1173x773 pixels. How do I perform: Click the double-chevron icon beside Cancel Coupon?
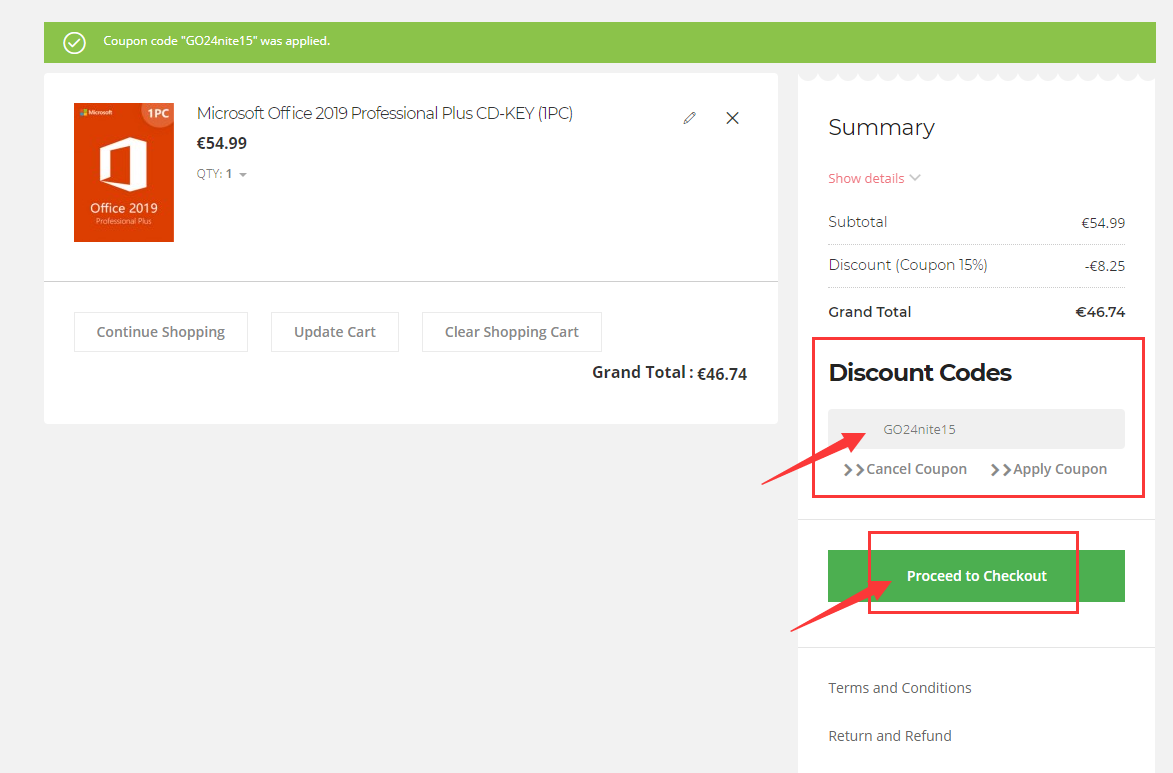click(x=854, y=470)
